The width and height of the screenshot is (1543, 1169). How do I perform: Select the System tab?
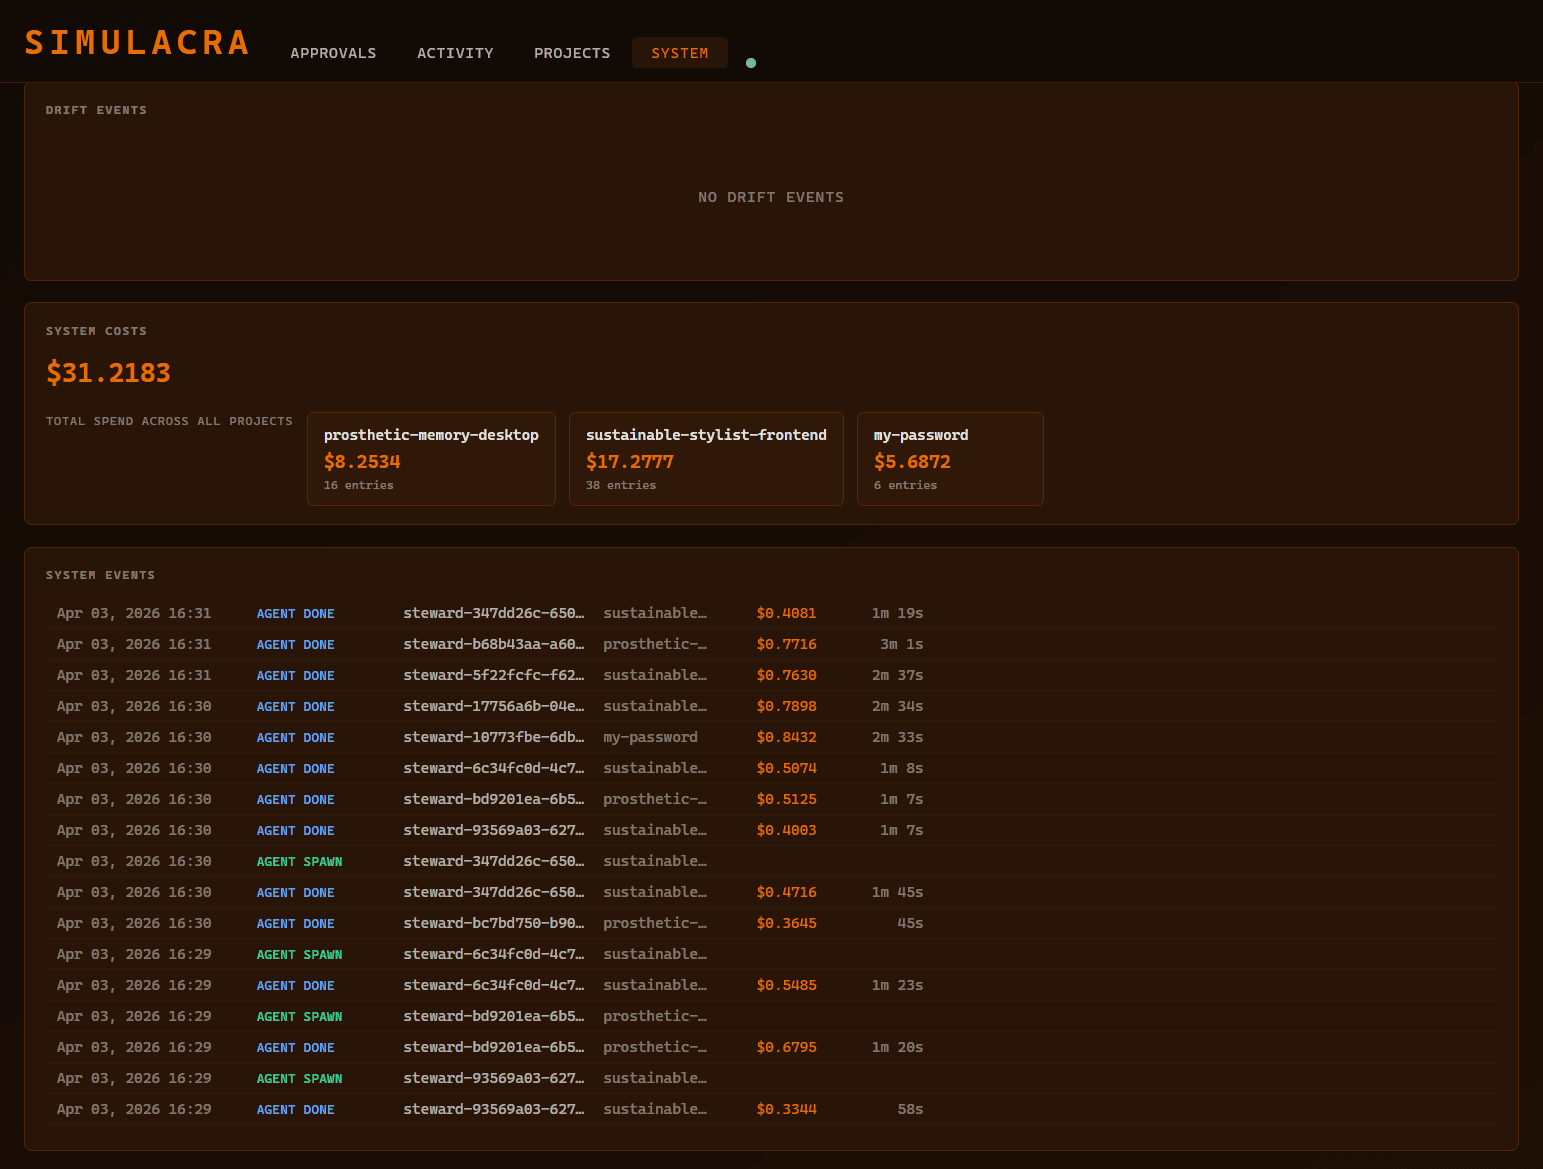tap(680, 53)
